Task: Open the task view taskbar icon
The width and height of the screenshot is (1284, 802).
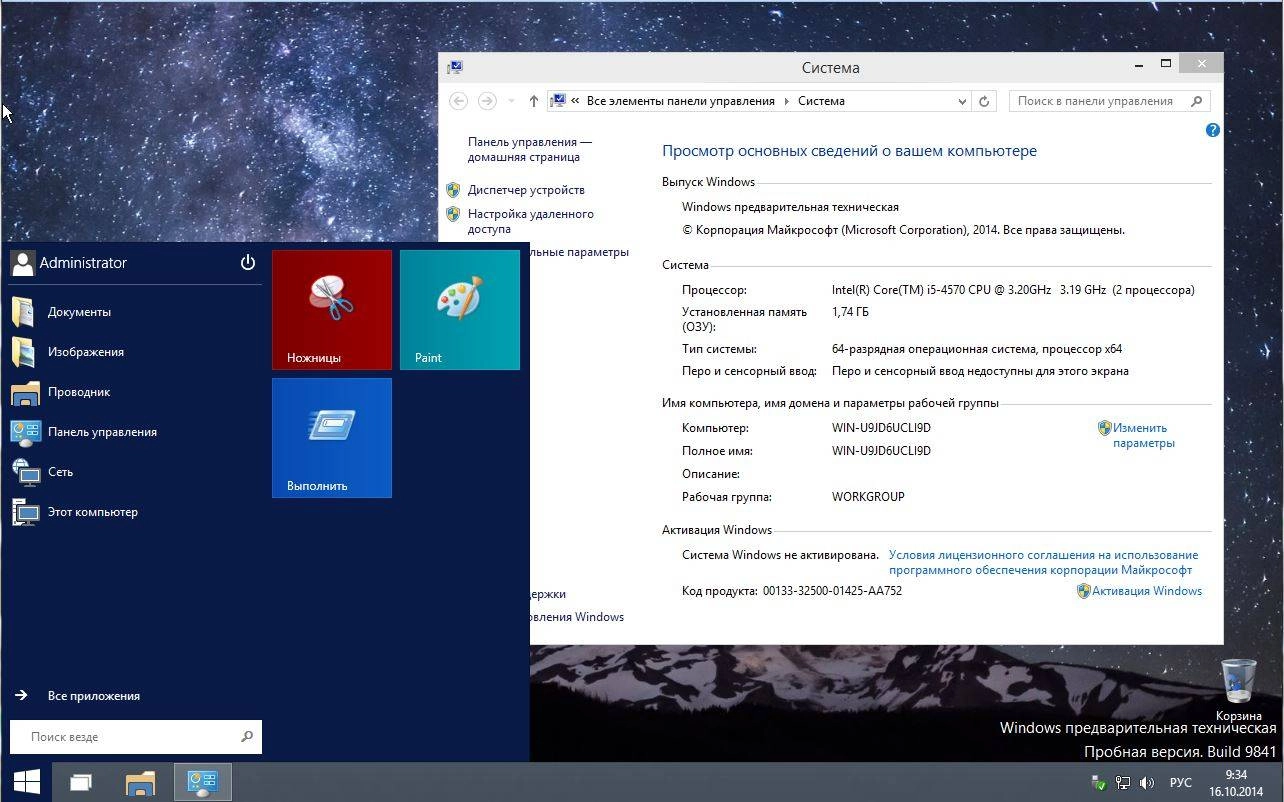Action: (81, 782)
